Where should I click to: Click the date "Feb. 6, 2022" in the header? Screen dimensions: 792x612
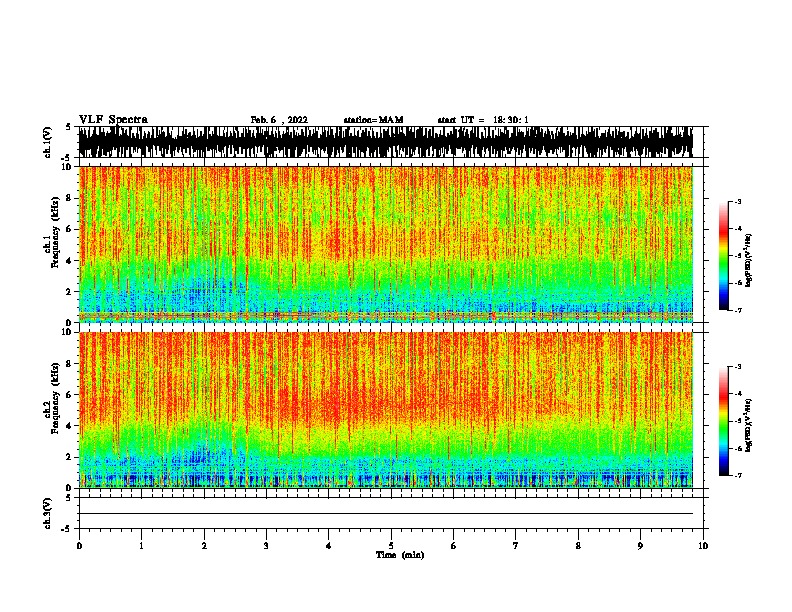point(279,120)
